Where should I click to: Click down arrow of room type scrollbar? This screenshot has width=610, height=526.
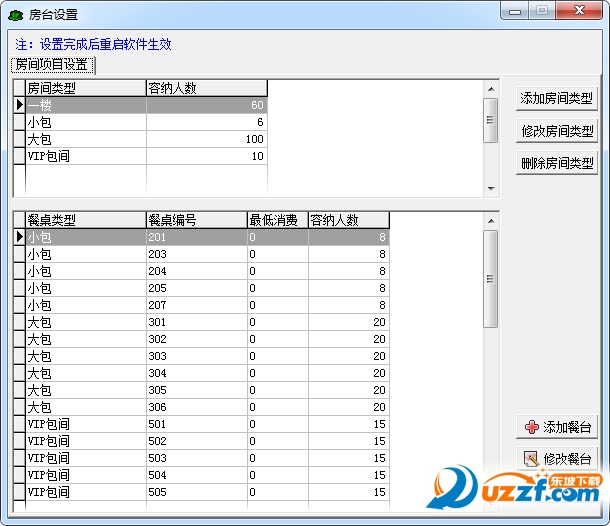coord(491,188)
